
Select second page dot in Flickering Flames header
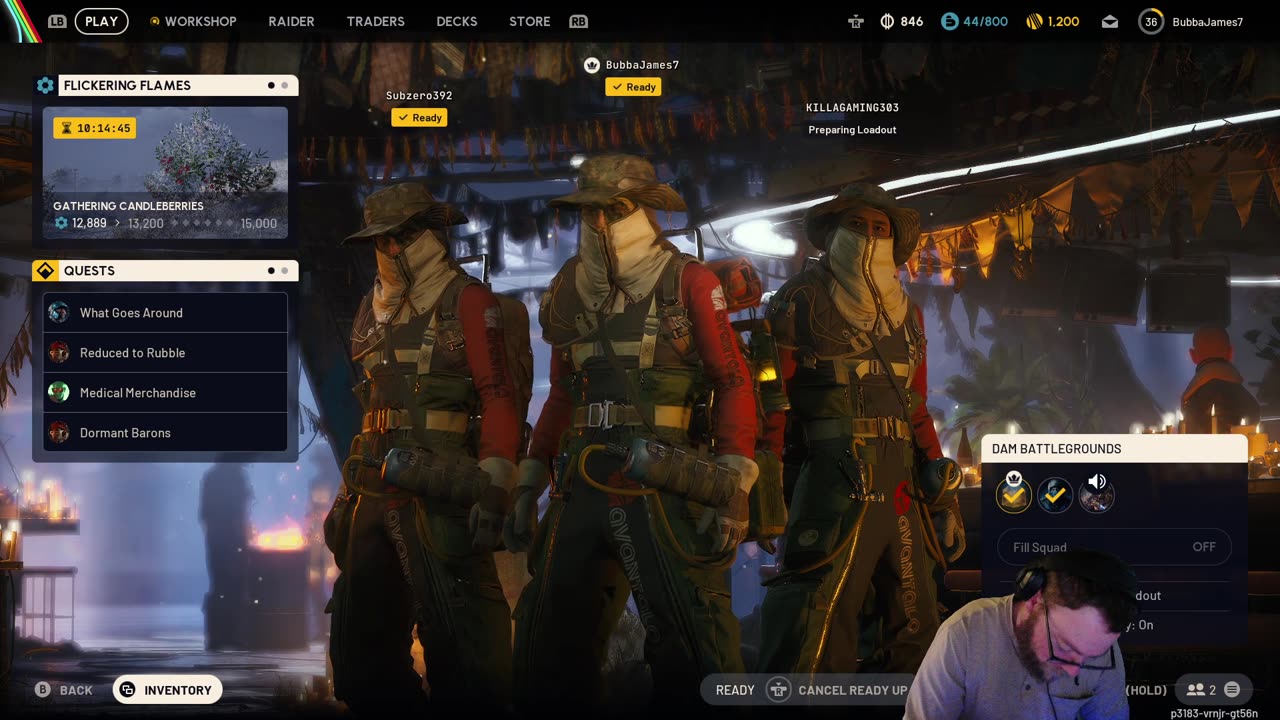[284, 86]
